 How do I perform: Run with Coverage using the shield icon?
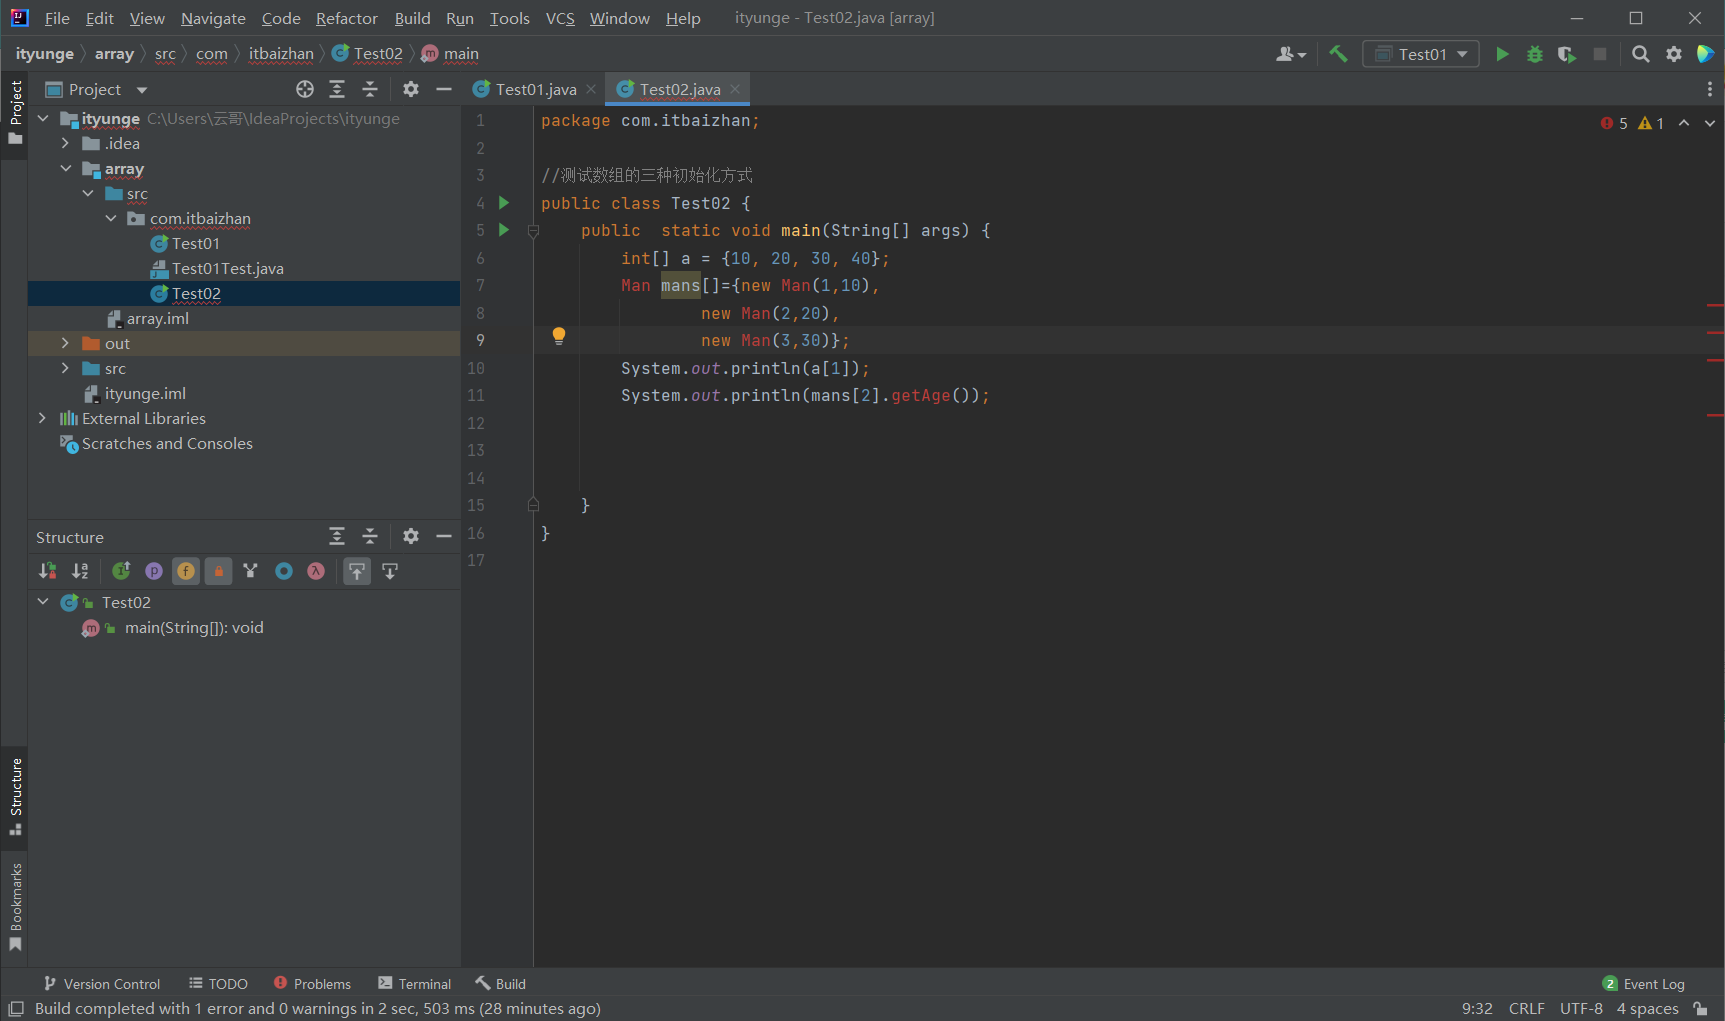(1567, 54)
